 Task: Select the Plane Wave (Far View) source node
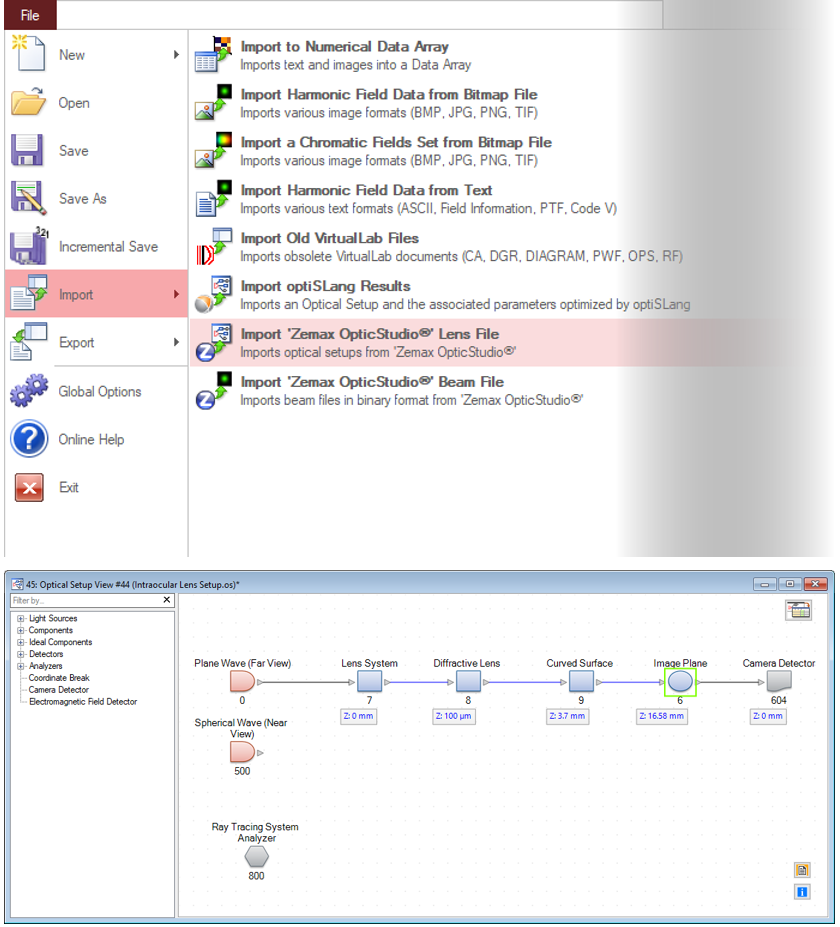pyautogui.click(x=242, y=682)
